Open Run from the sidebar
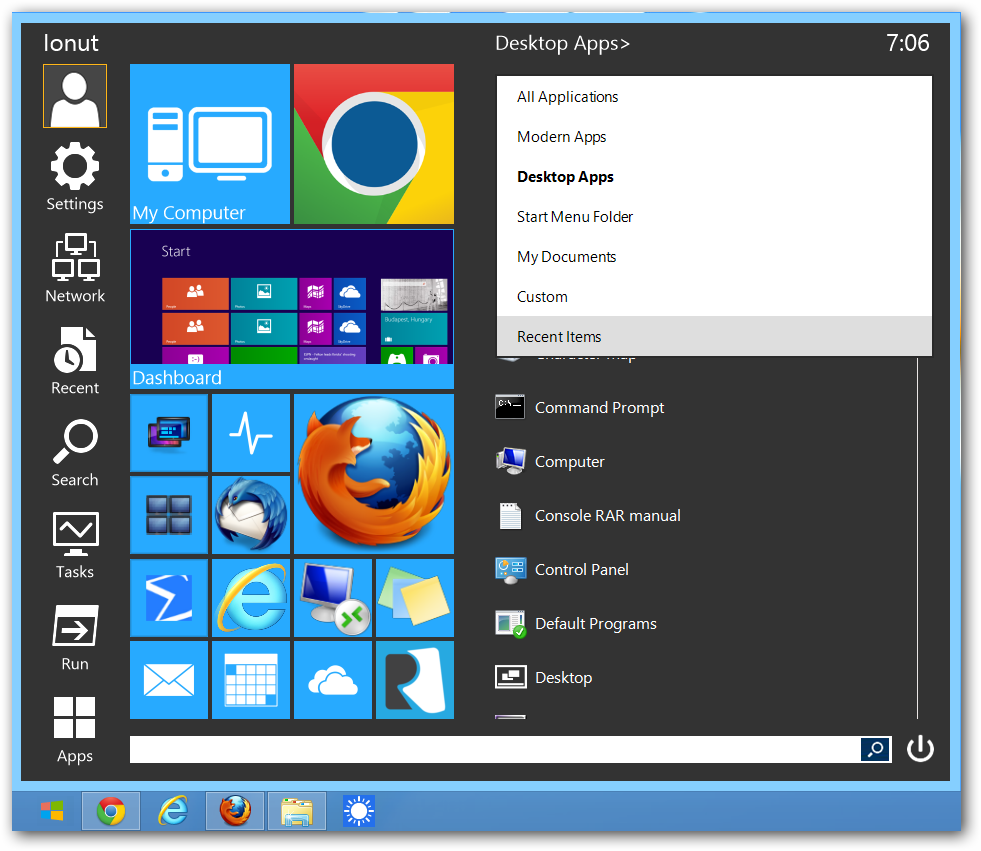Image resolution: width=981 pixels, height=851 pixels. [x=75, y=638]
